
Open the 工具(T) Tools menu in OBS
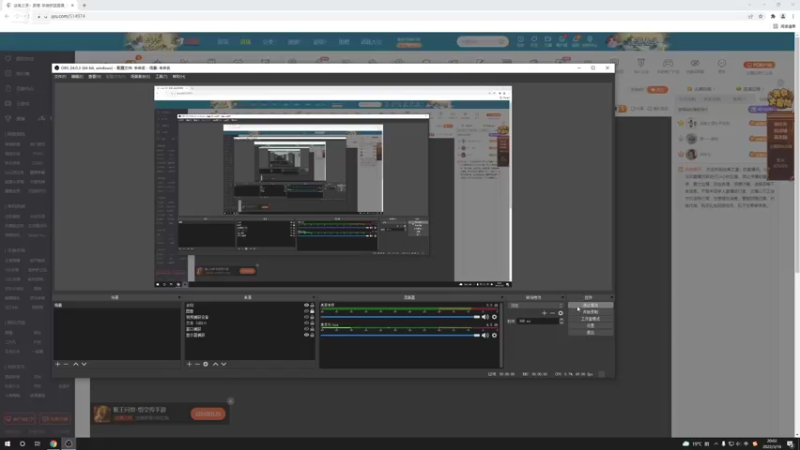(x=161, y=77)
